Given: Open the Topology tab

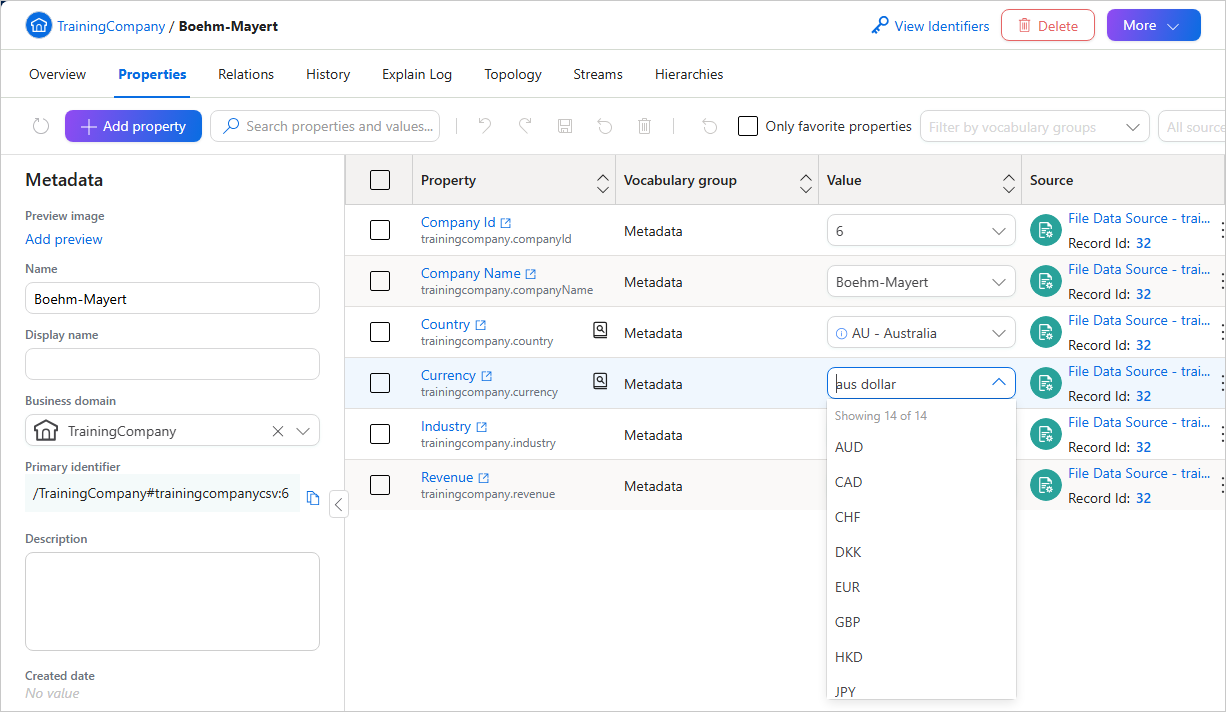Looking at the screenshot, I should [513, 74].
